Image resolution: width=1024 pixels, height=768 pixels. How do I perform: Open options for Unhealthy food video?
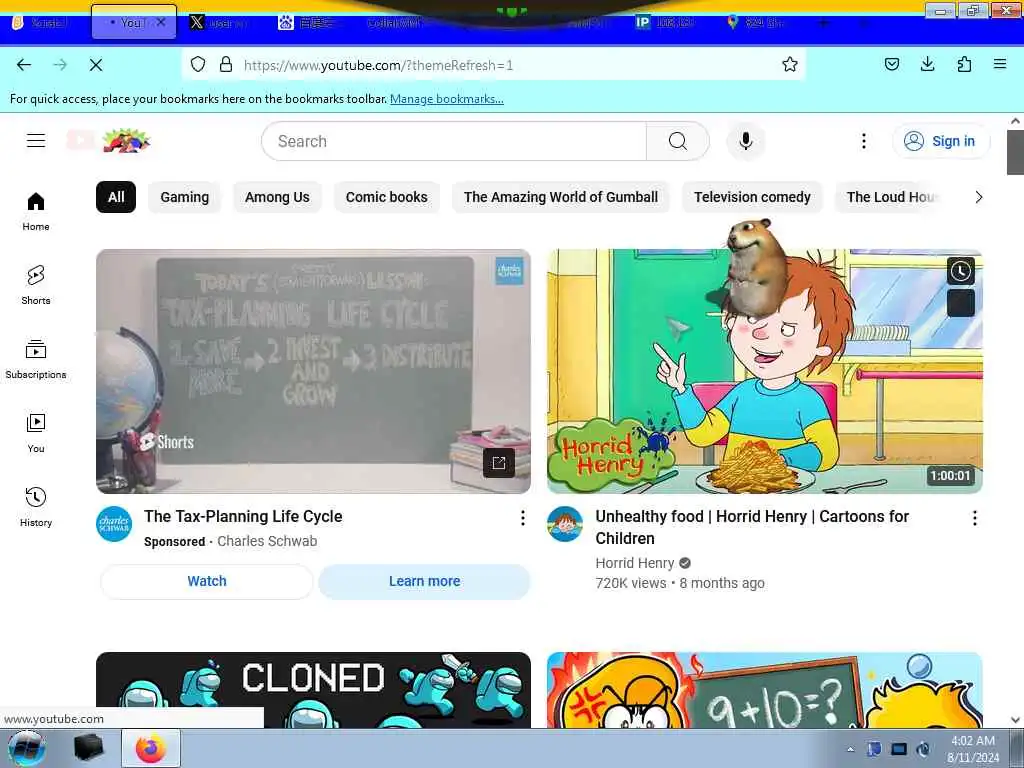(974, 518)
